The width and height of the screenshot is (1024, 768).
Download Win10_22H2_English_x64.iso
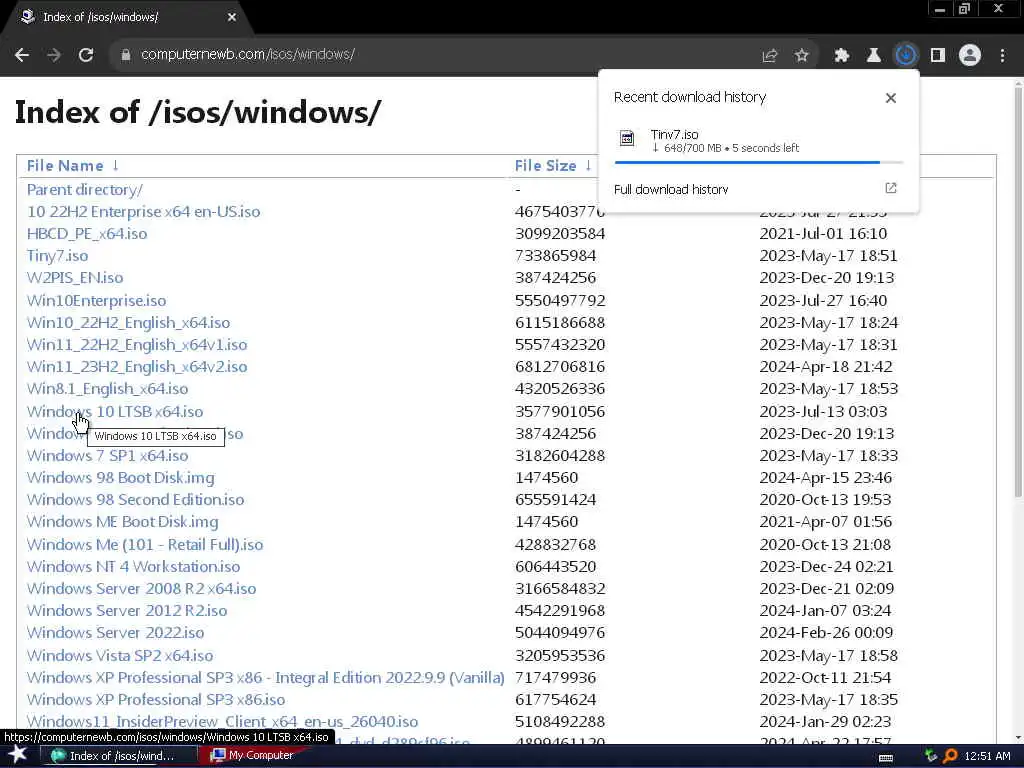point(129,323)
